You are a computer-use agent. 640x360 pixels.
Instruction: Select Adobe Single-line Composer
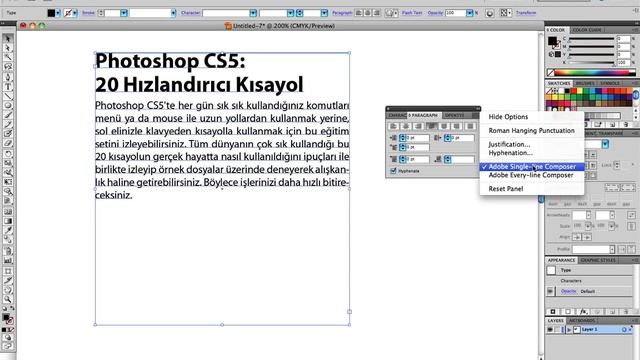click(x=532, y=167)
